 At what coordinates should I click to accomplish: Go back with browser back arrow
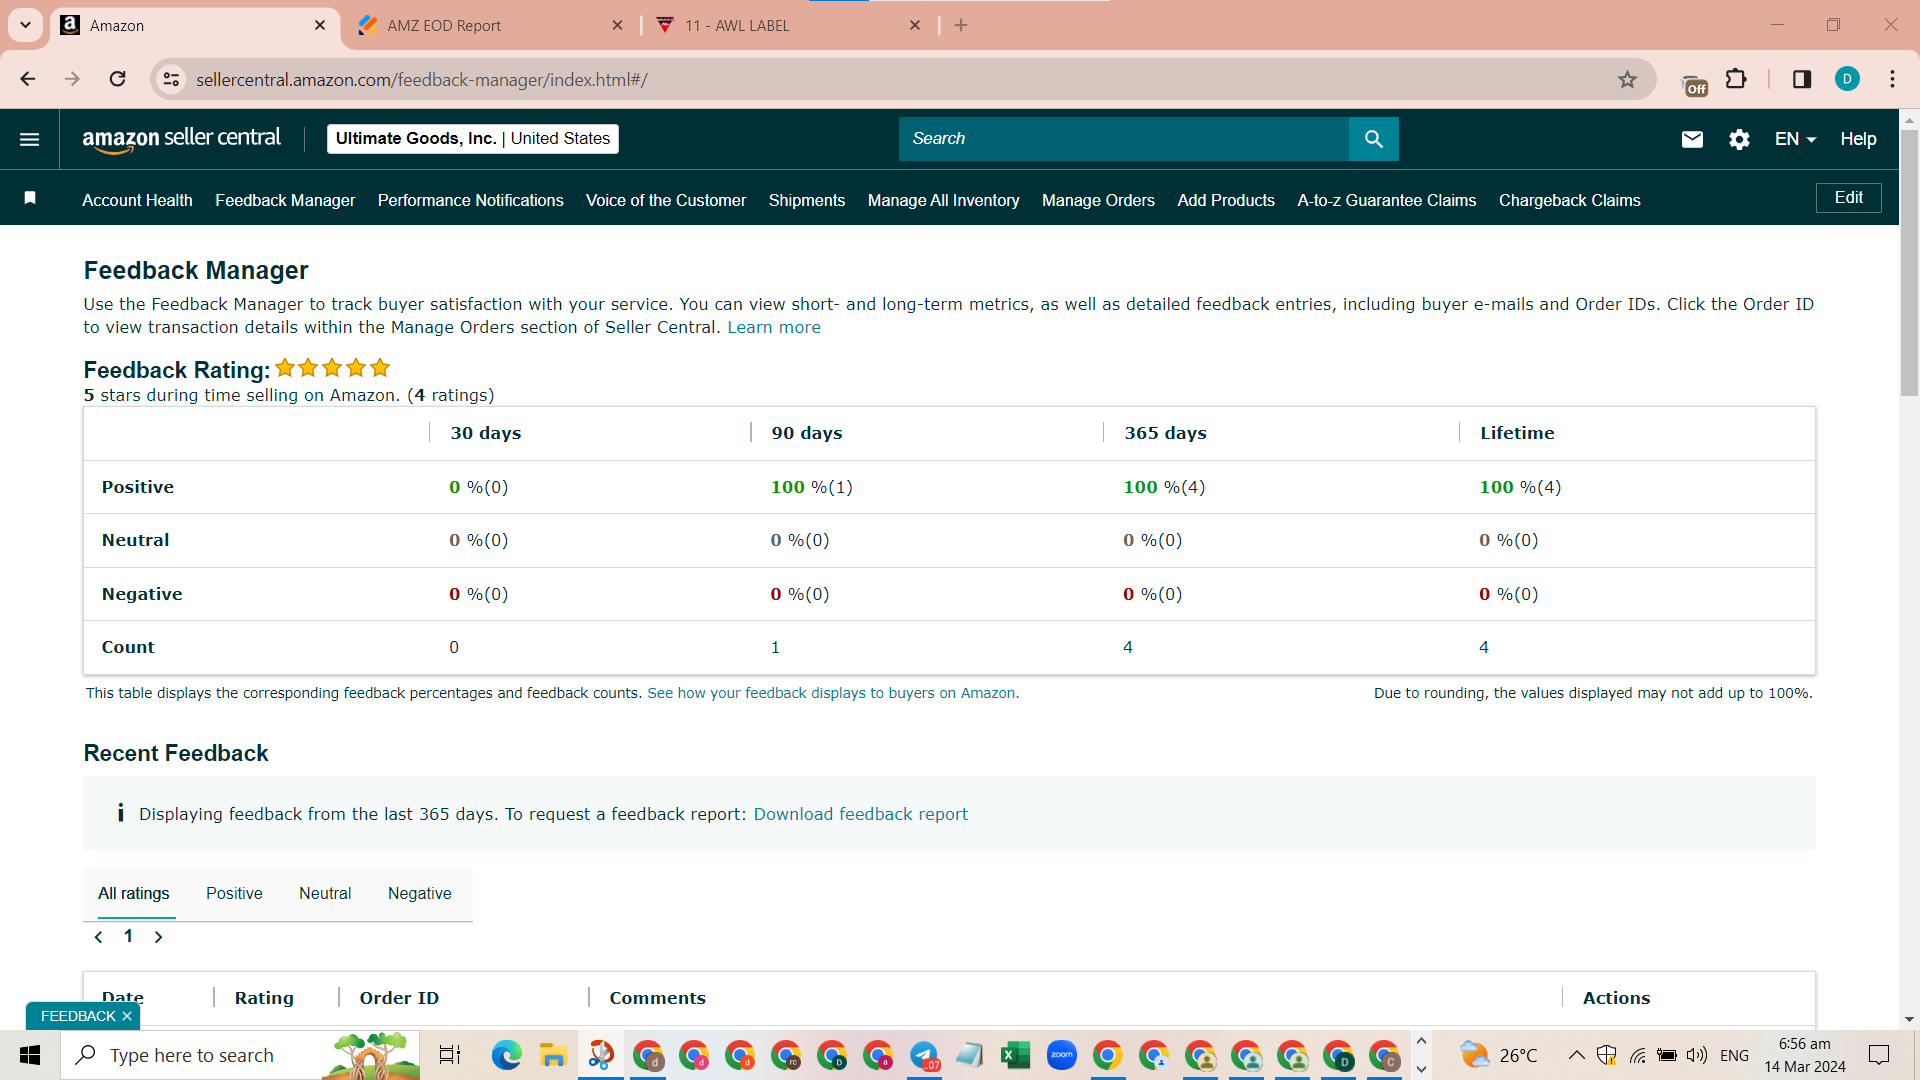[28, 79]
